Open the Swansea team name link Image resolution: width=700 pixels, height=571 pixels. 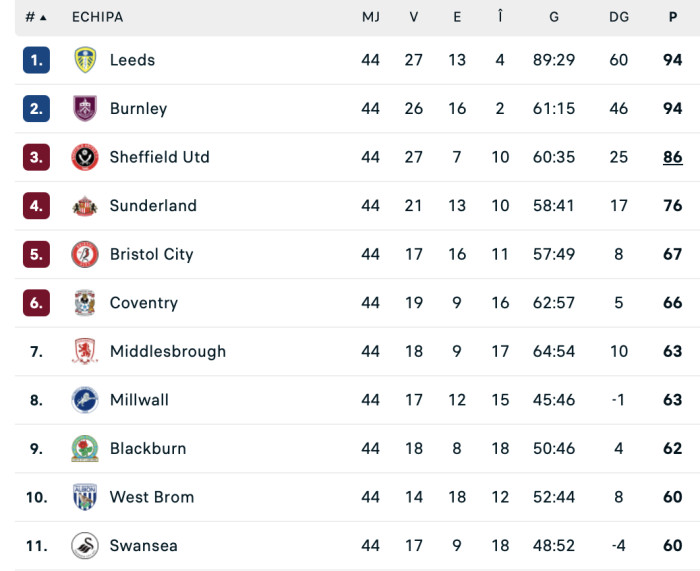tap(144, 546)
